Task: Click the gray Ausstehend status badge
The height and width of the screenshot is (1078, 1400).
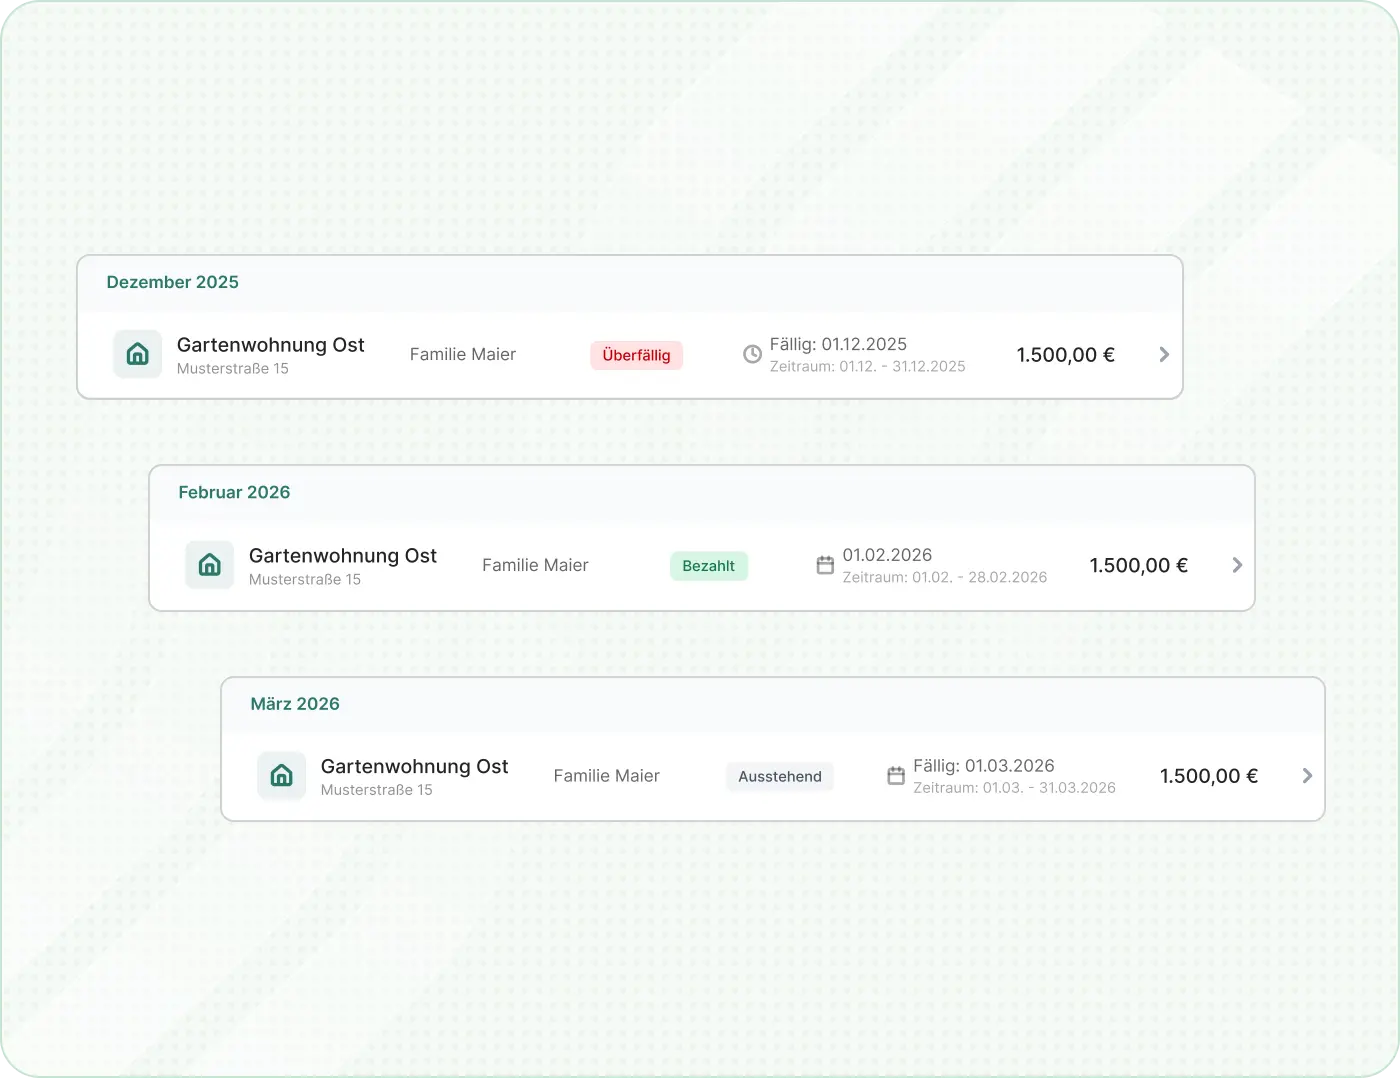Action: pyautogui.click(x=779, y=777)
